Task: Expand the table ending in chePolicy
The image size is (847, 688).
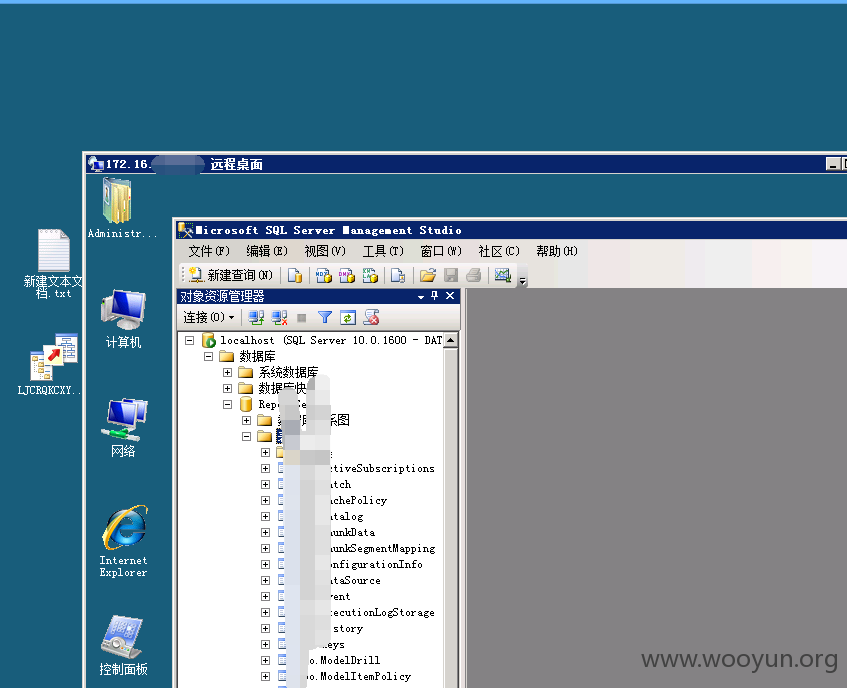Action: (x=265, y=500)
